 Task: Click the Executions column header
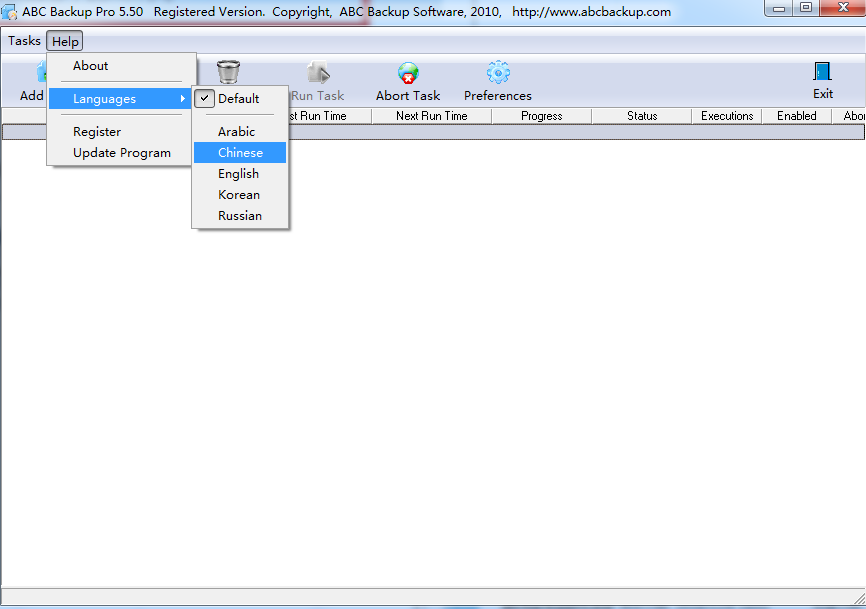tap(727, 116)
